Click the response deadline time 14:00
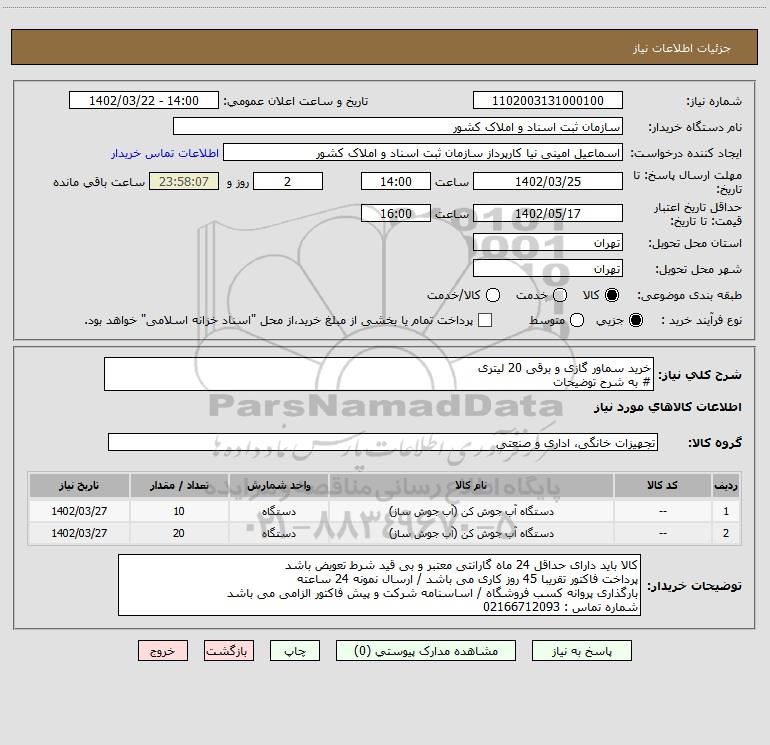This screenshot has height=745, width=770. (x=396, y=181)
